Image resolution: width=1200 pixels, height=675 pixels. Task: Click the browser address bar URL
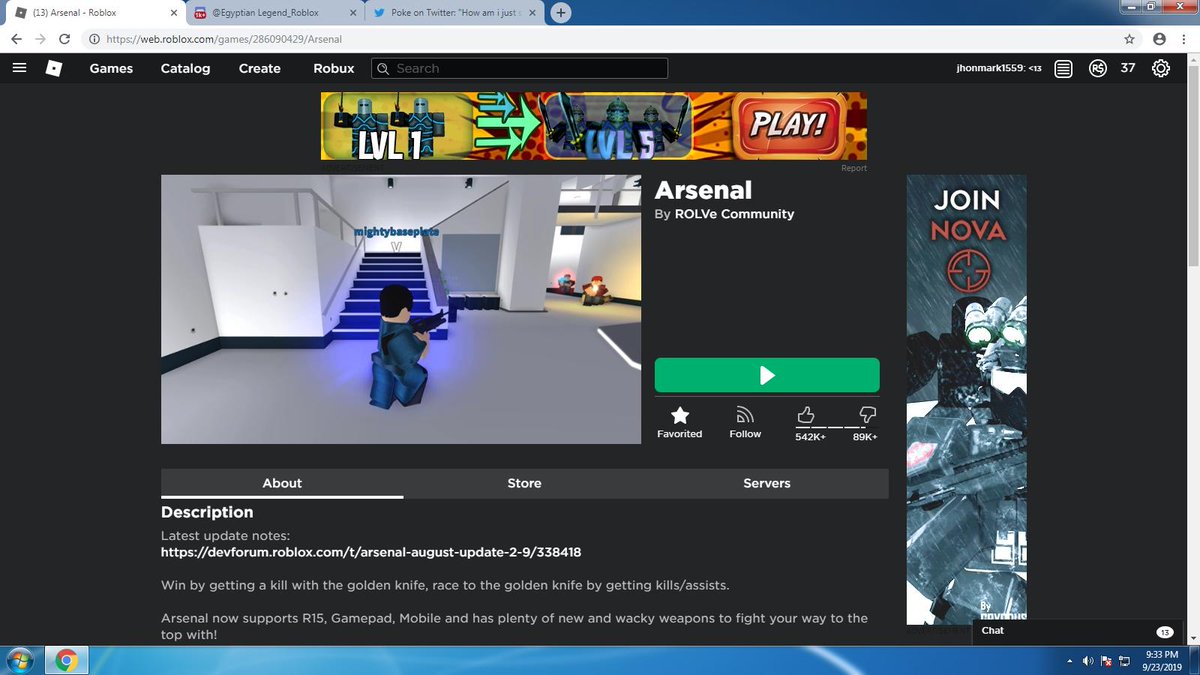[x=224, y=39]
